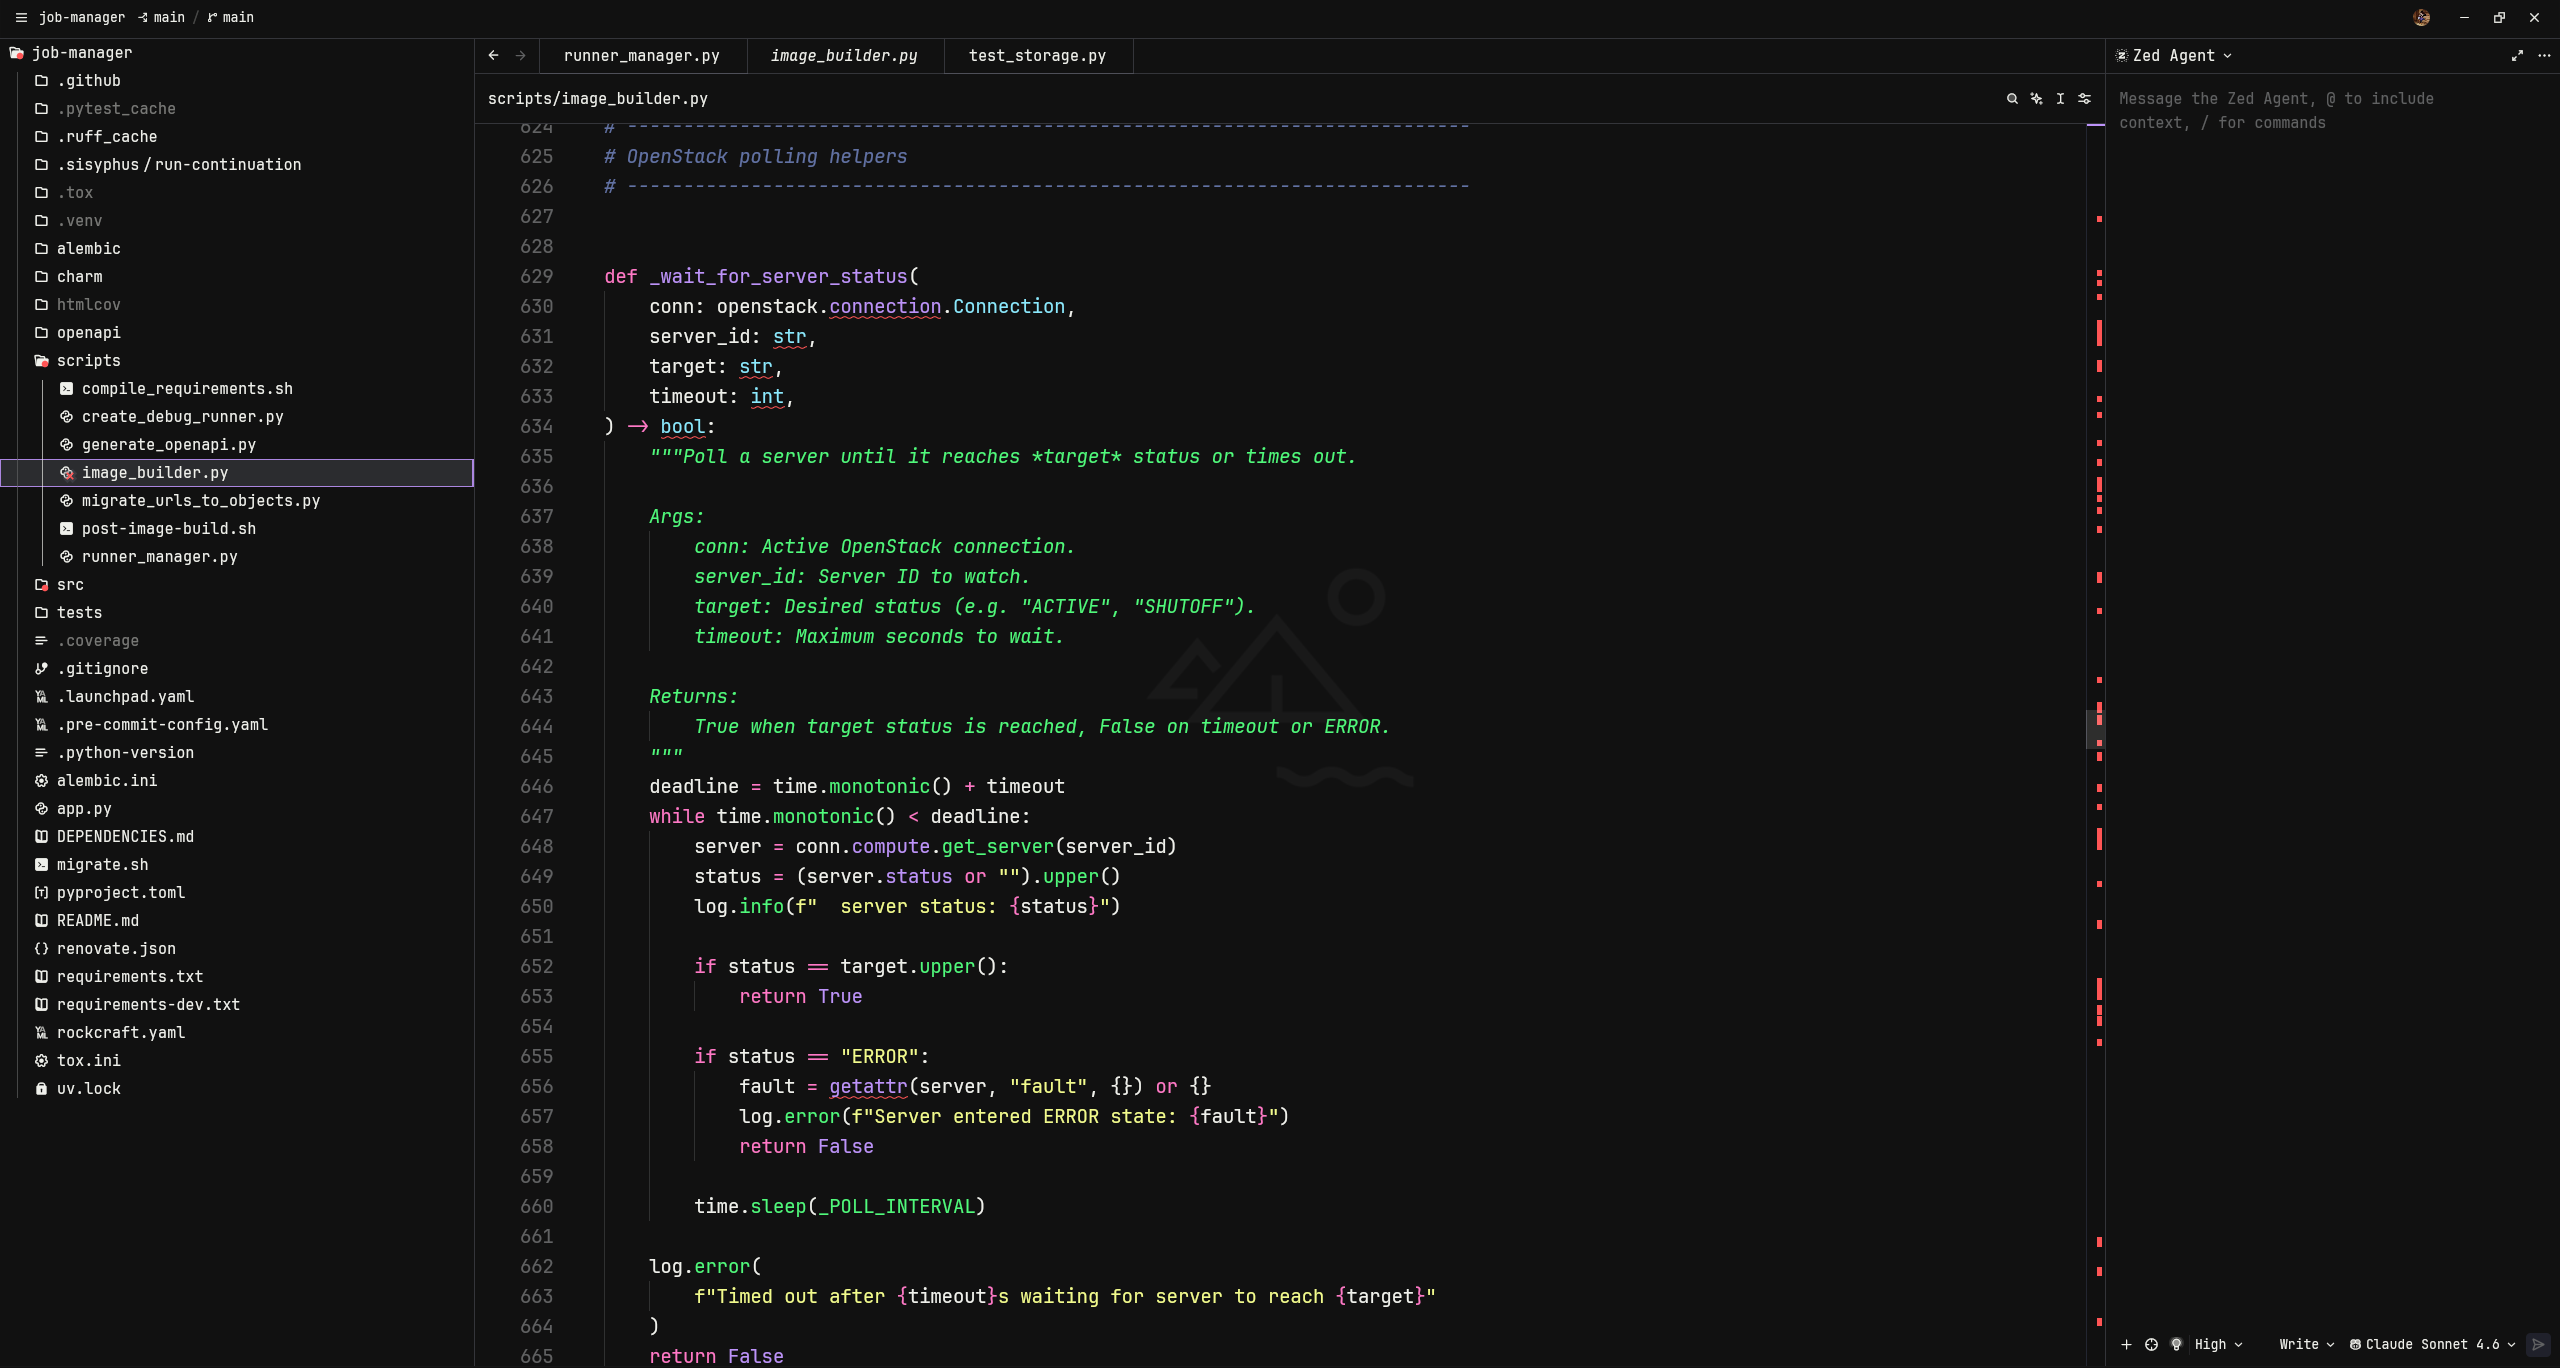Click the editor vertical scrollbar thumb
The height and width of the screenshot is (1368, 2561).
click(x=2095, y=727)
